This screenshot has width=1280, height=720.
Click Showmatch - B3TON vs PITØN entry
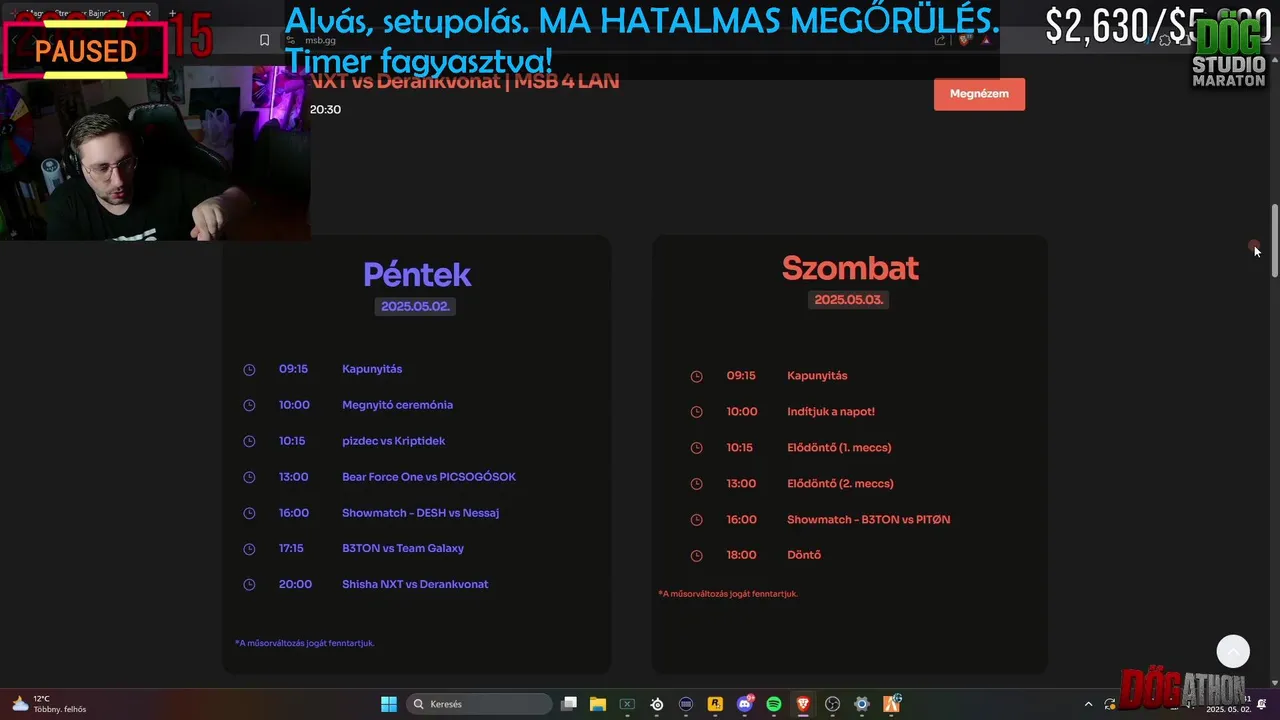click(869, 520)
